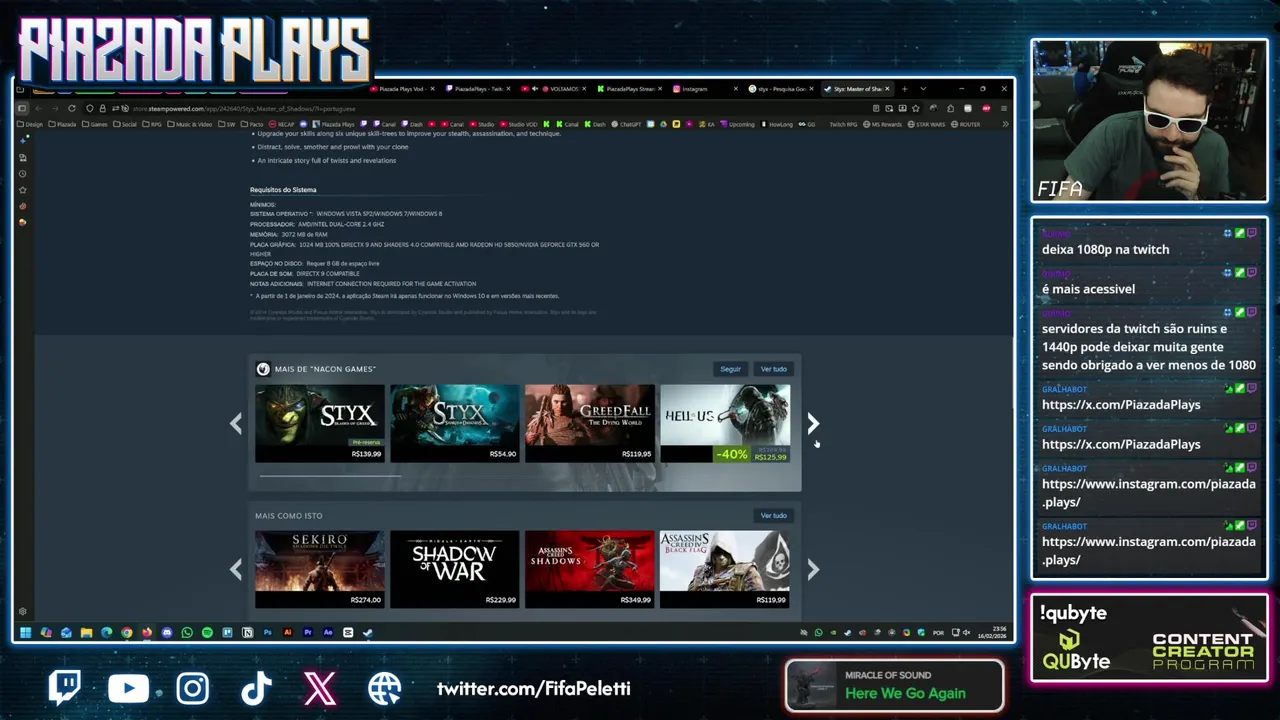Click the Nacon Games carousel scroll bar
The height and width of the screenshot is (720, 1280).
[330, 476]
